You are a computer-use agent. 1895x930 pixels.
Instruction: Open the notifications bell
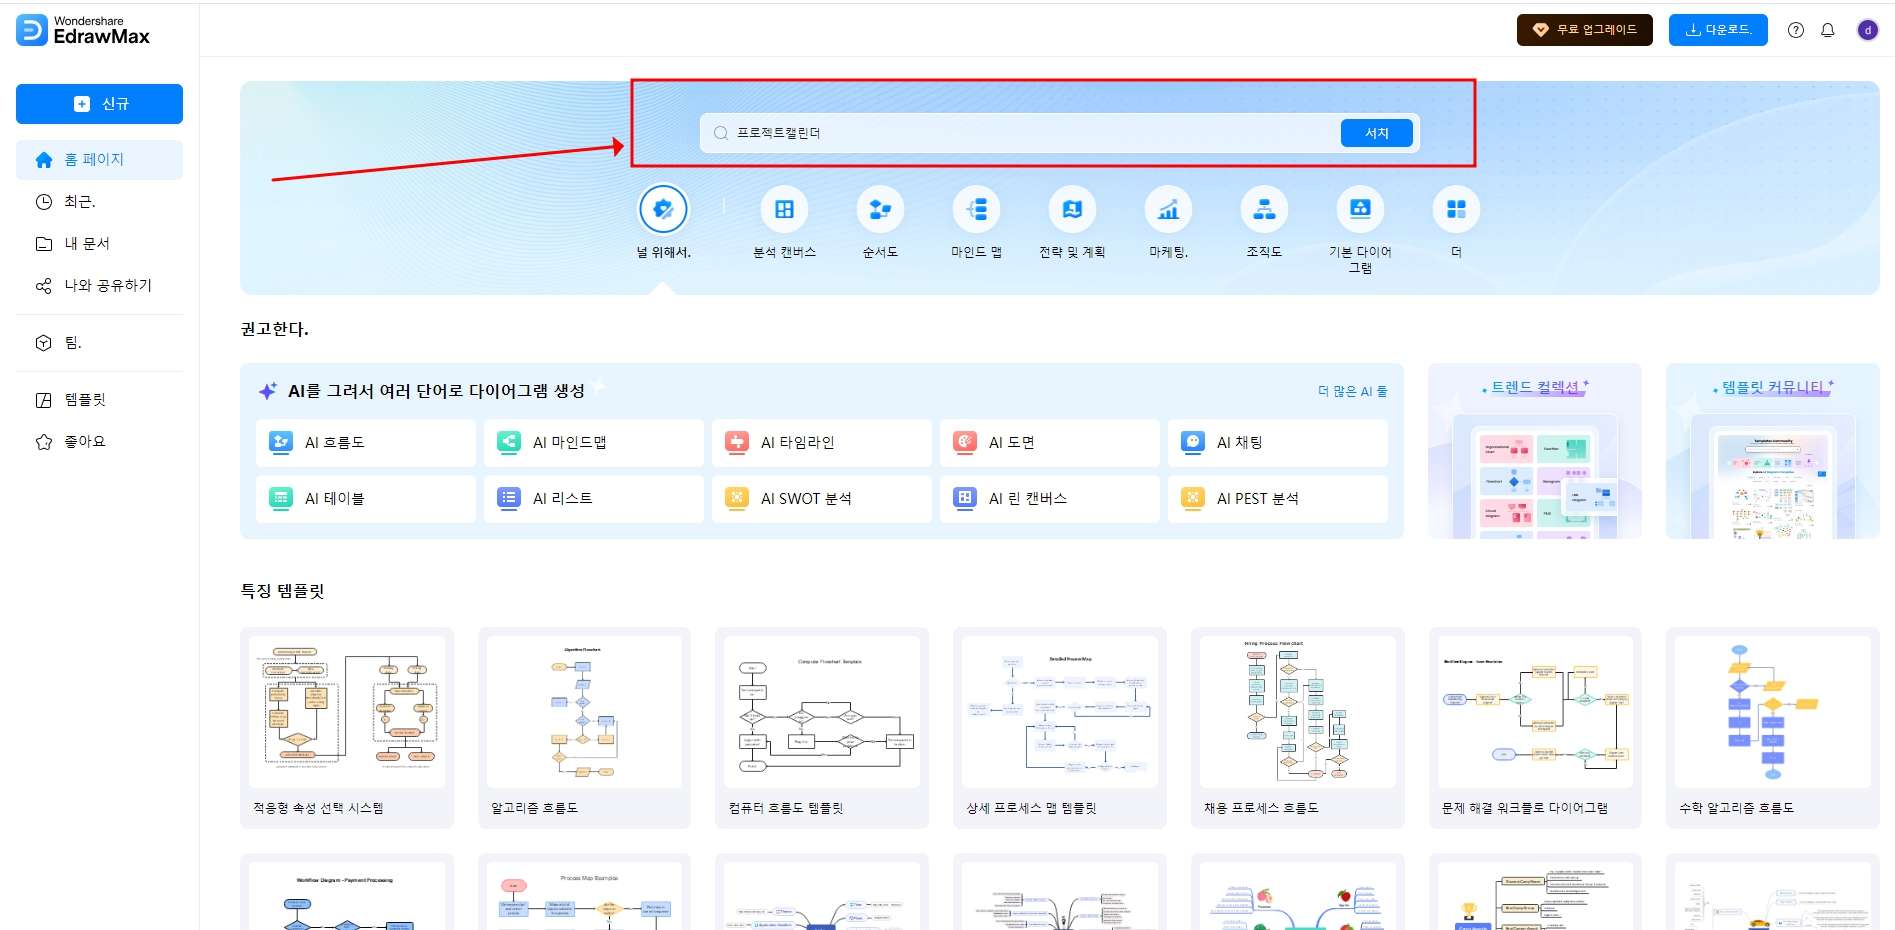[x=1828, y=30]
